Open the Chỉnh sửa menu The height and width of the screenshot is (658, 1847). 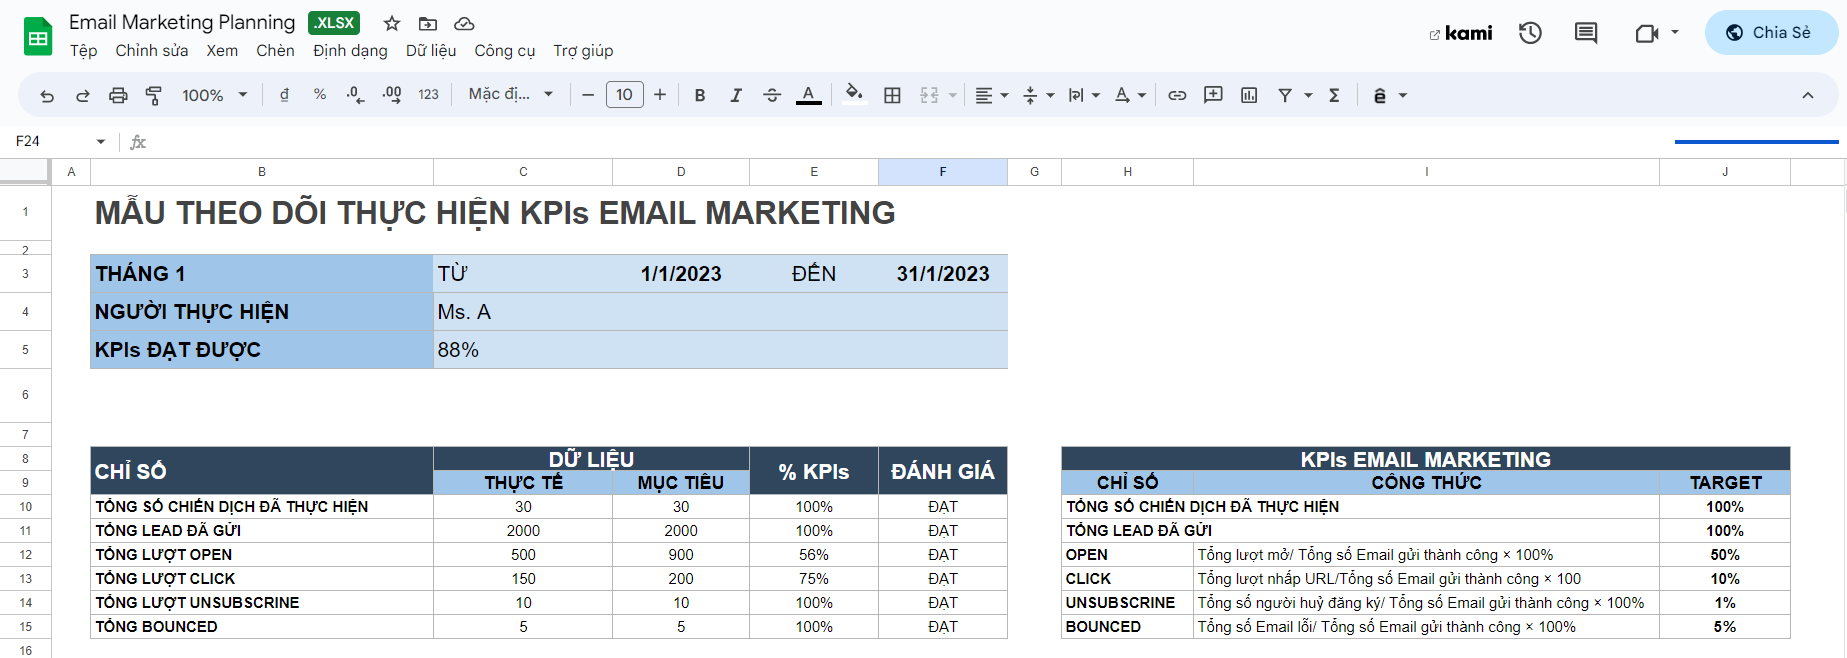pos(152,50)
